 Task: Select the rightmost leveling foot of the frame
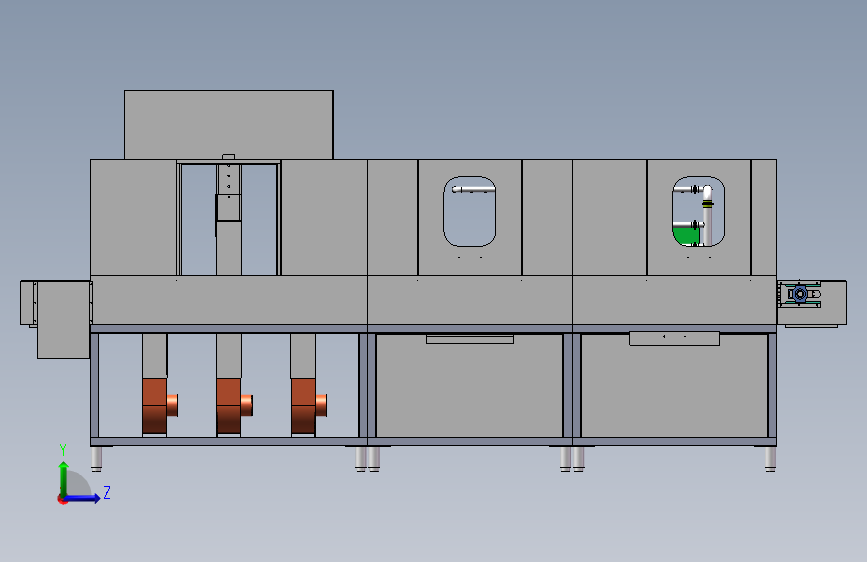click(x=770, y=459)
